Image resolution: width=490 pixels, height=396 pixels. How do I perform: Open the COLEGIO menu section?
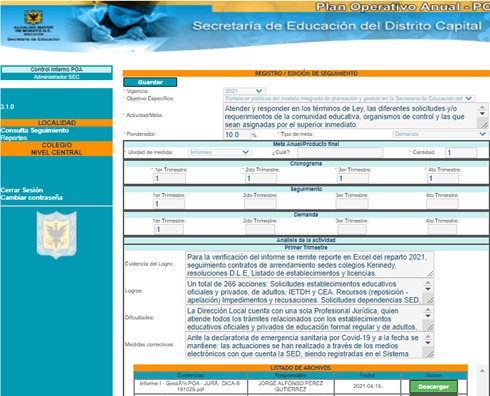tap(57, 145)
